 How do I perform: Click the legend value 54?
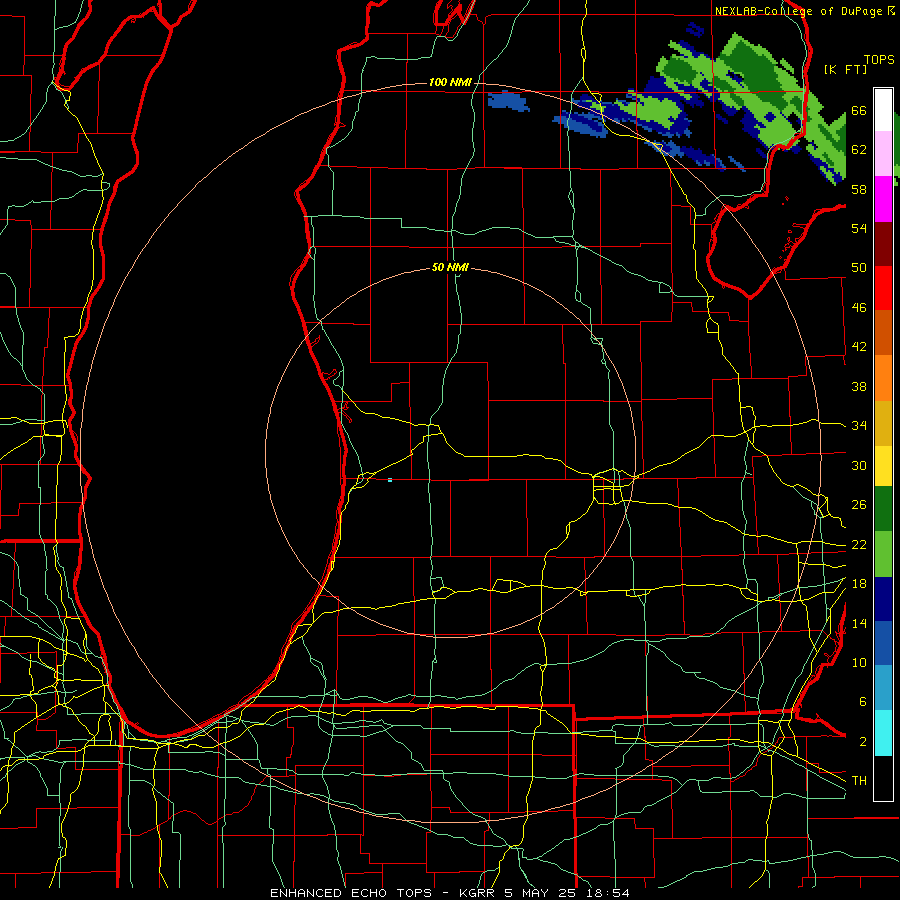(859, 228)
